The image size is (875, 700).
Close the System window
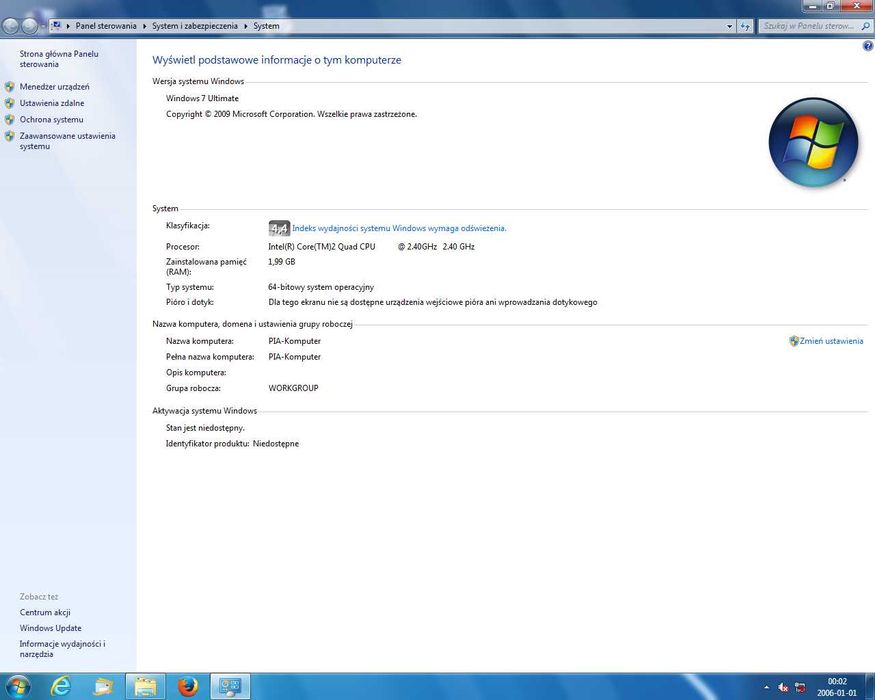(x=857, y=6)
